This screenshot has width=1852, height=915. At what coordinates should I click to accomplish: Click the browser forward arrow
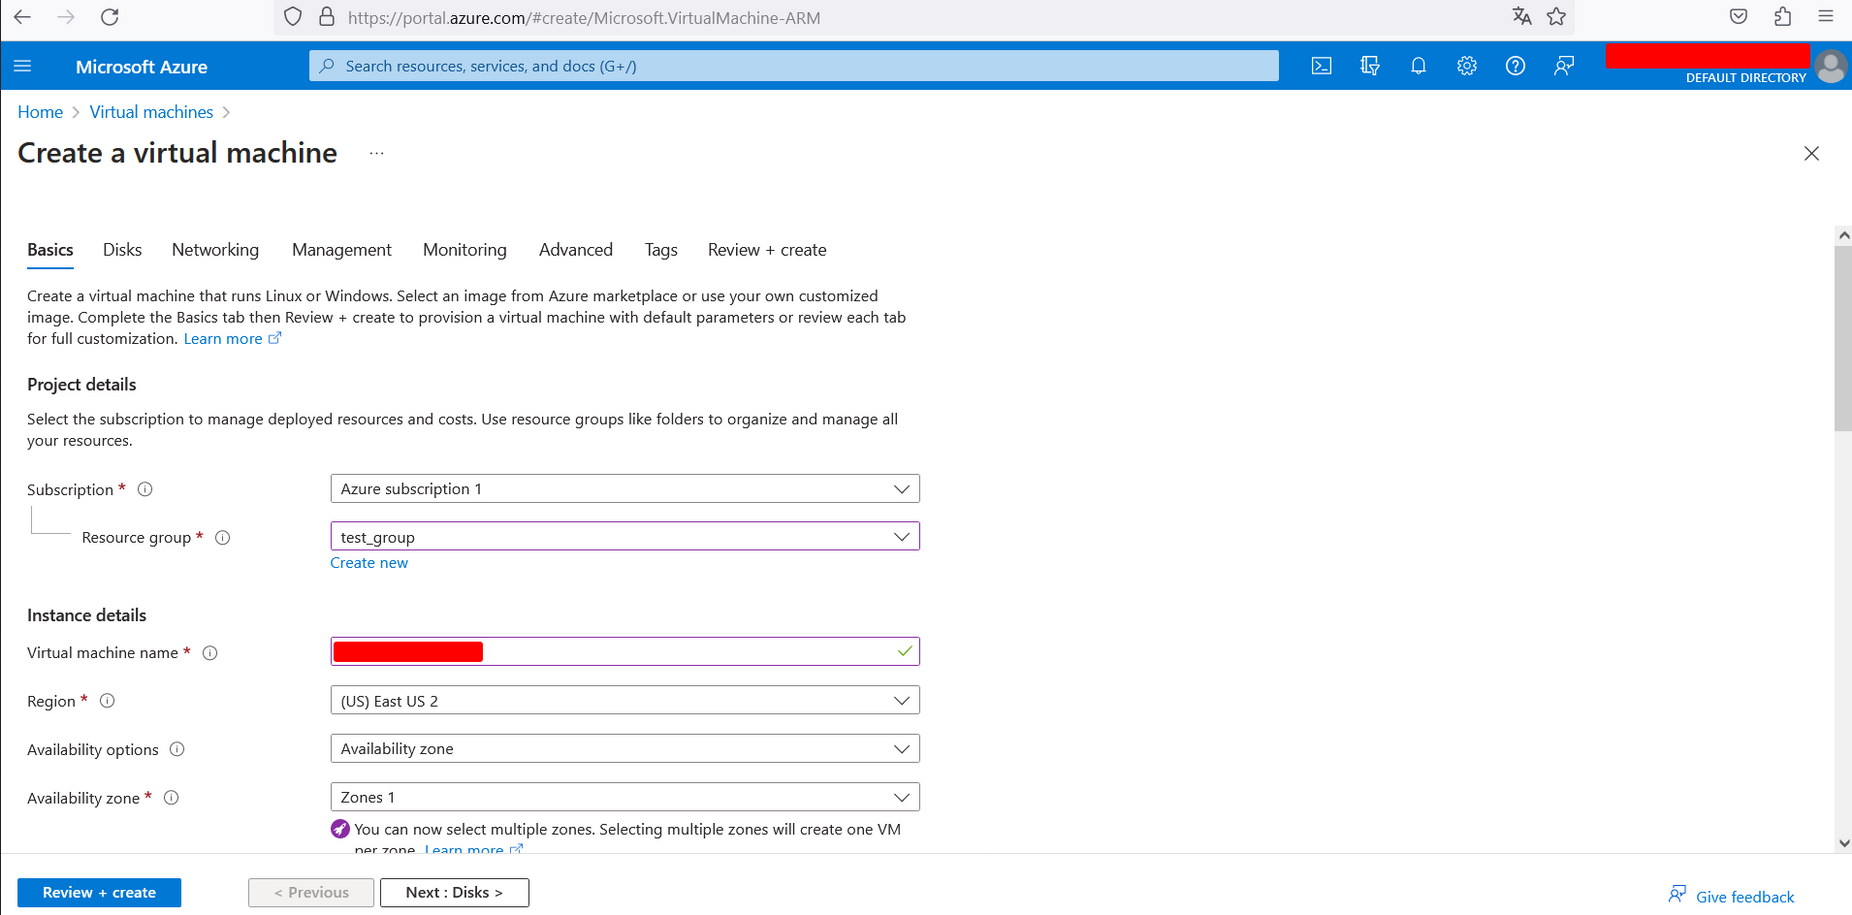tap(66, 17)
